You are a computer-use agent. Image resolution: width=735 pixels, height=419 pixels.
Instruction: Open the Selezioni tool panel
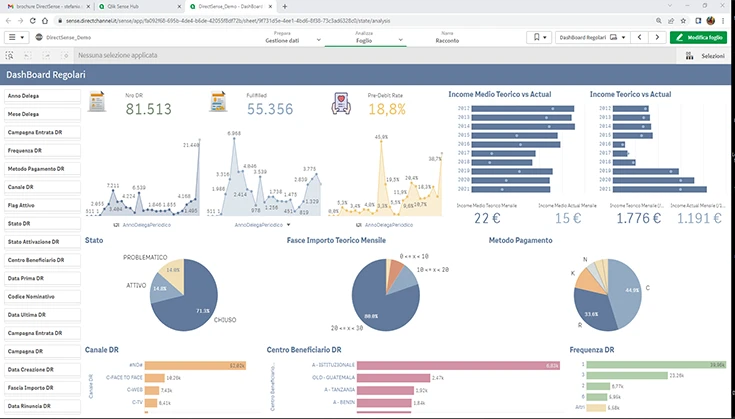[x=705, y=56]
